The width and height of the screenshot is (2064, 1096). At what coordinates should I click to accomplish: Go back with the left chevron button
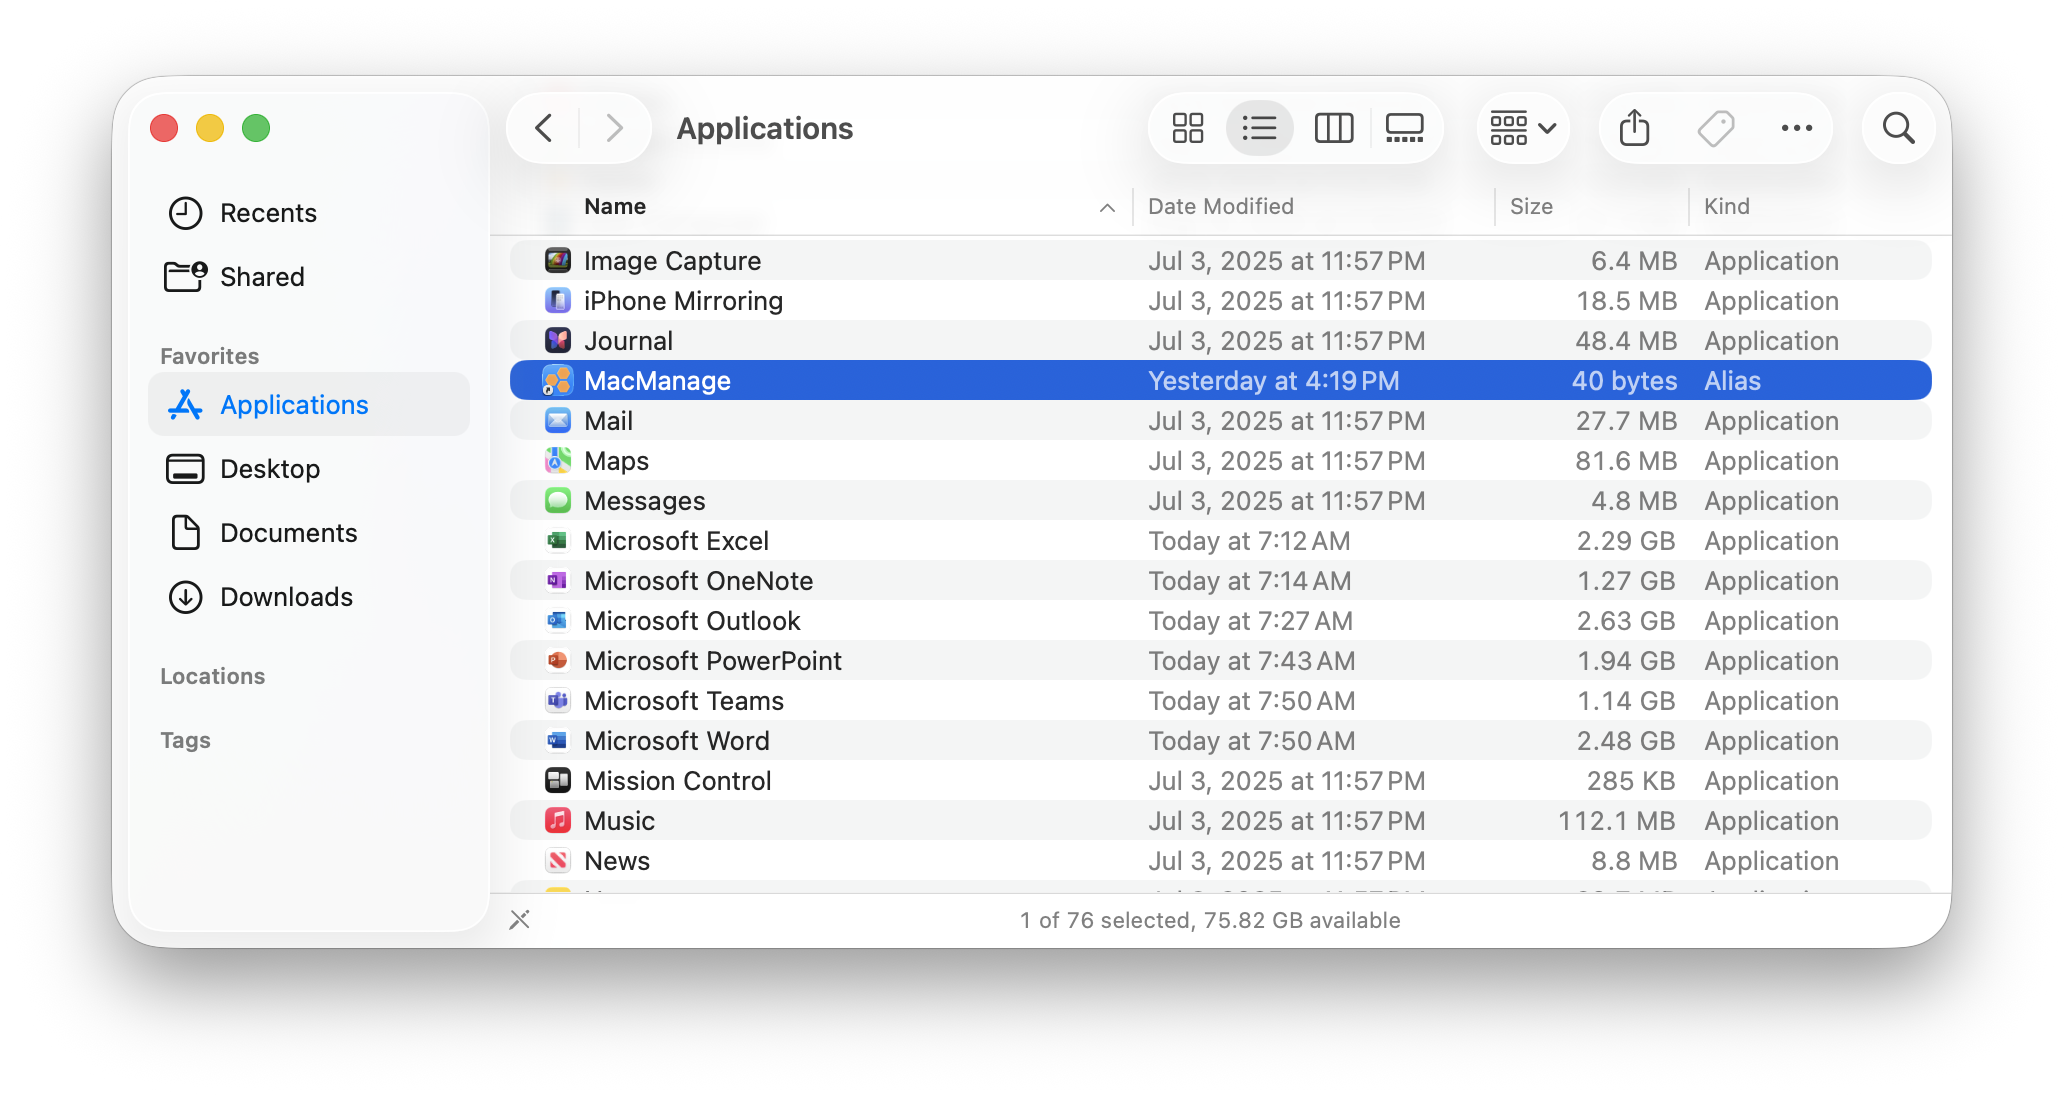pos(544,128)
